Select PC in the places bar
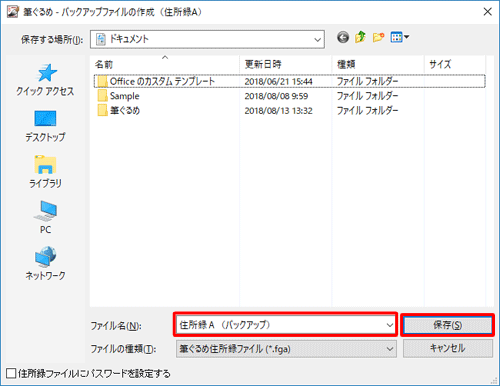500x386 pixels. click(x=45, y=217)
